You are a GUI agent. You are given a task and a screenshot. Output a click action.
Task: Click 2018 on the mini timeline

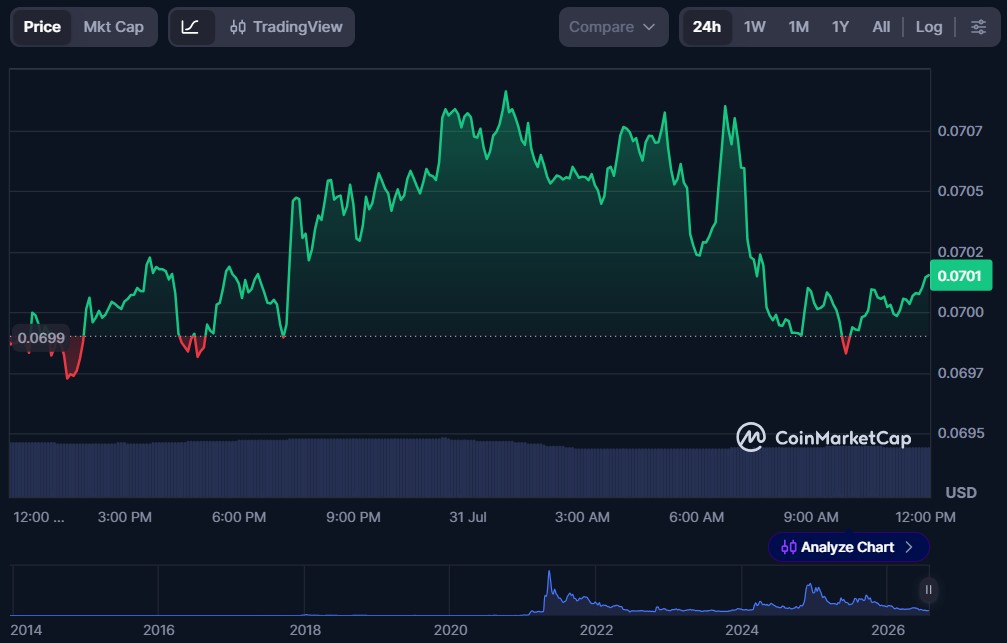coord(305,630)
